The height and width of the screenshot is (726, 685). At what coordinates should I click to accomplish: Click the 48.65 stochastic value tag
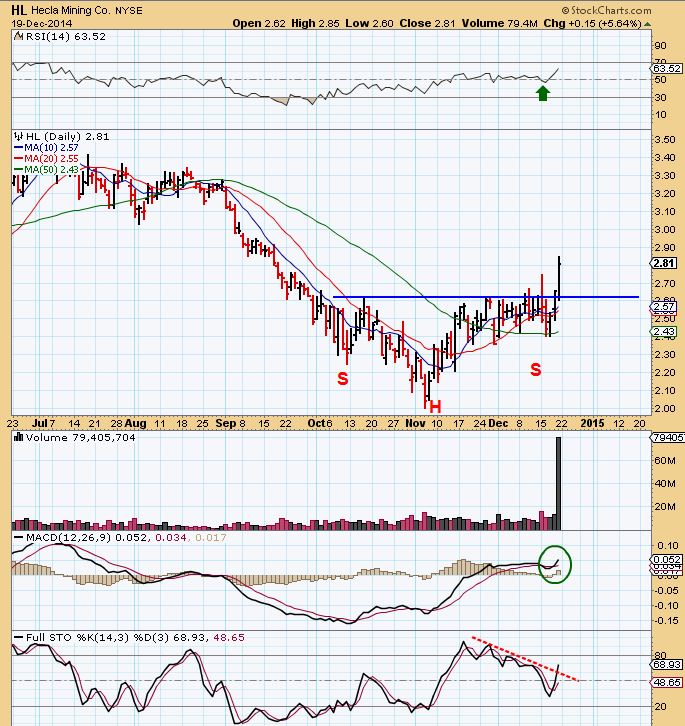[667, 682]
